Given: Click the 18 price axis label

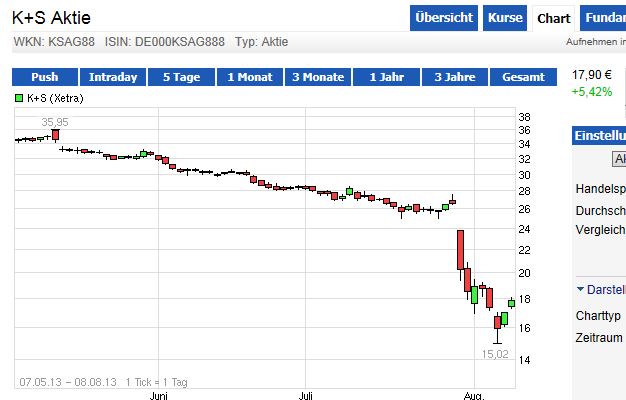Looking at the screenshot, I should pos(524,299).
